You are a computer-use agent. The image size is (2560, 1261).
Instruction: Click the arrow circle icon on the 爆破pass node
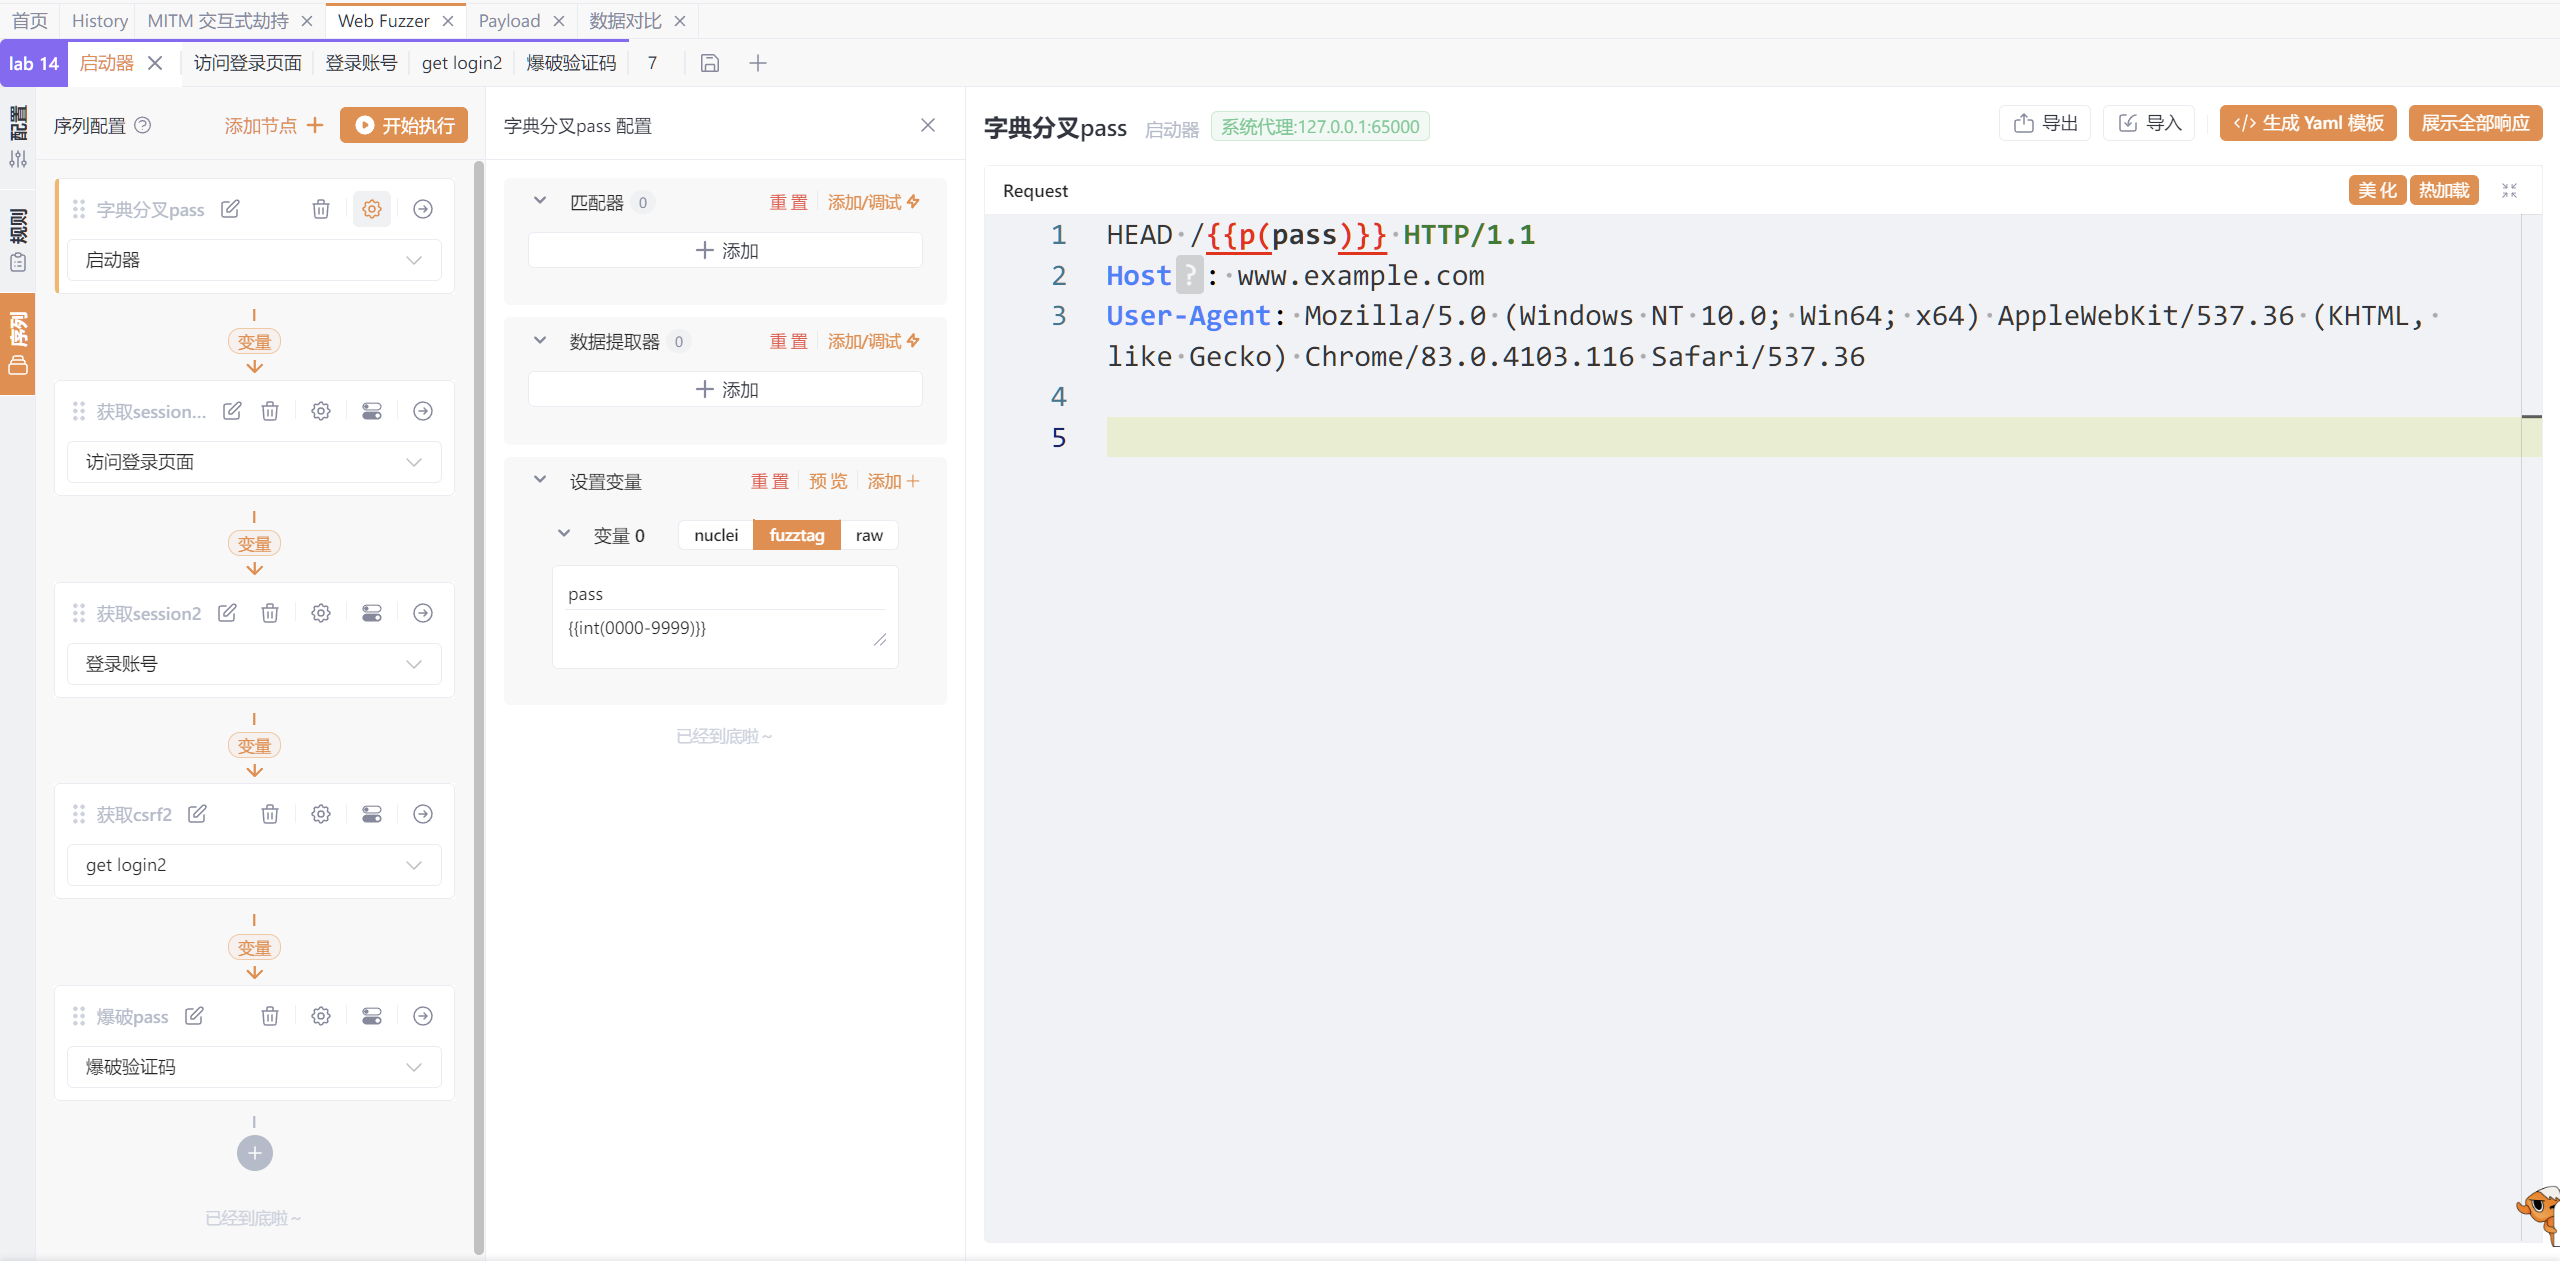coord(423,1016)
